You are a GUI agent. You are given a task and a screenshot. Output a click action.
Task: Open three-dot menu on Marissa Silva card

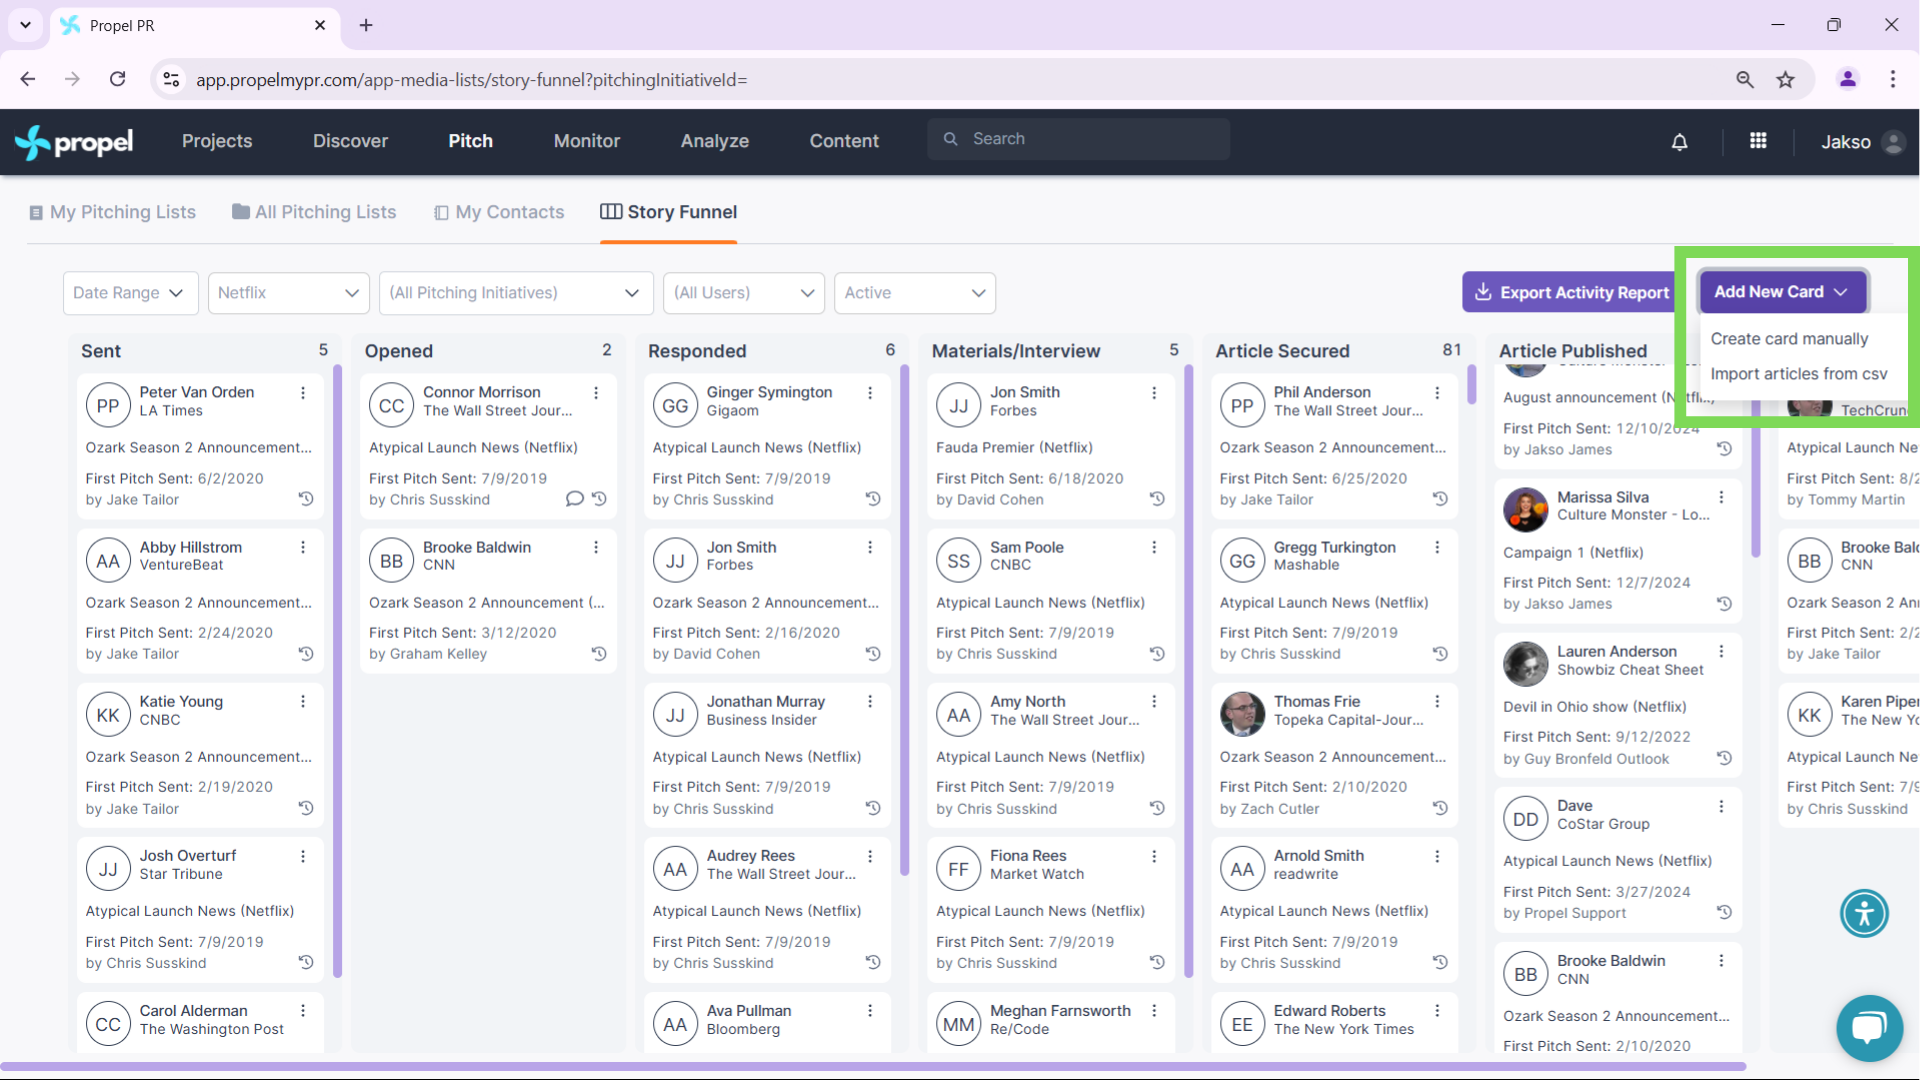(1721, 497)
